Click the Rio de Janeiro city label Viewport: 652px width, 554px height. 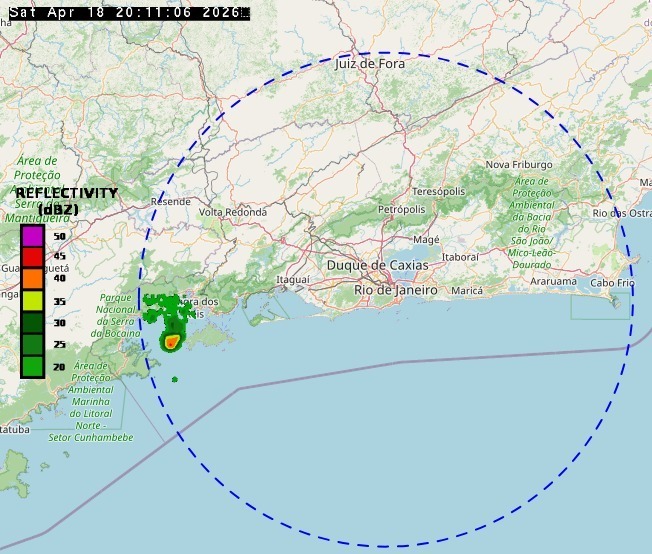click(x=395, y=290)
